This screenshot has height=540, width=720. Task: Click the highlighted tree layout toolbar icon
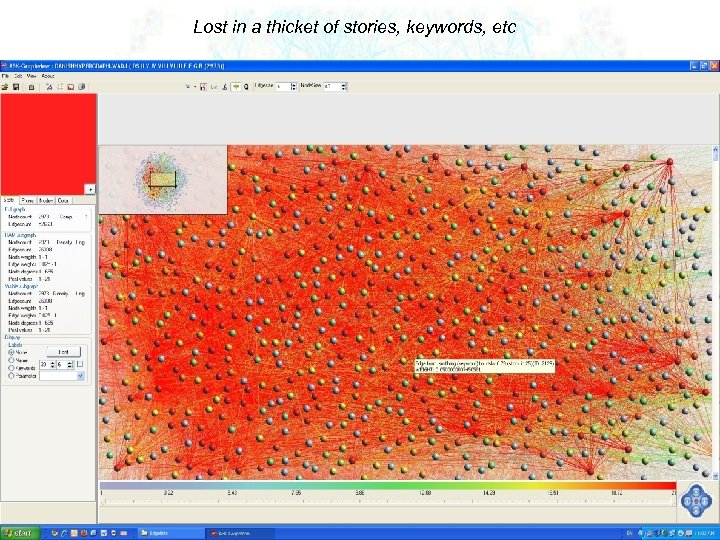236,86
